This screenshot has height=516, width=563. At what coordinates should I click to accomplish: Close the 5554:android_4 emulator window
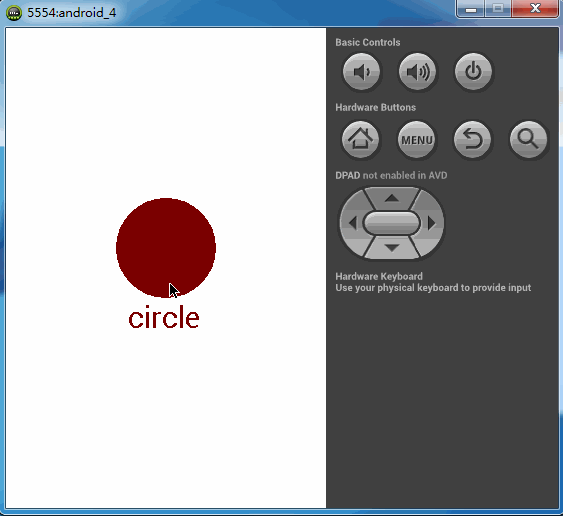click(x=535, y=9)
